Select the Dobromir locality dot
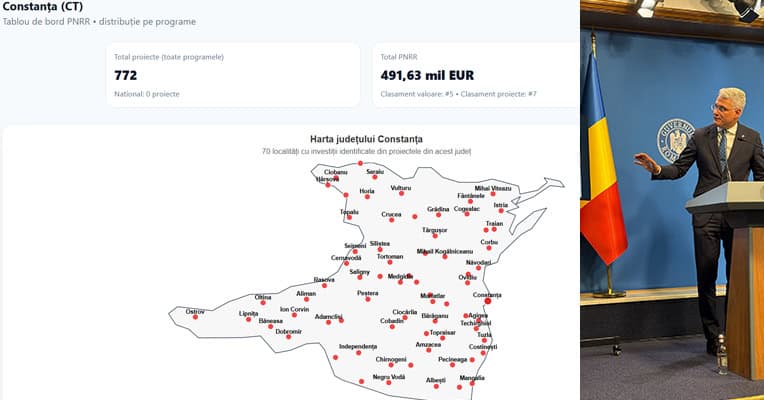The image size is (764, 400). [x=288, y=337]
